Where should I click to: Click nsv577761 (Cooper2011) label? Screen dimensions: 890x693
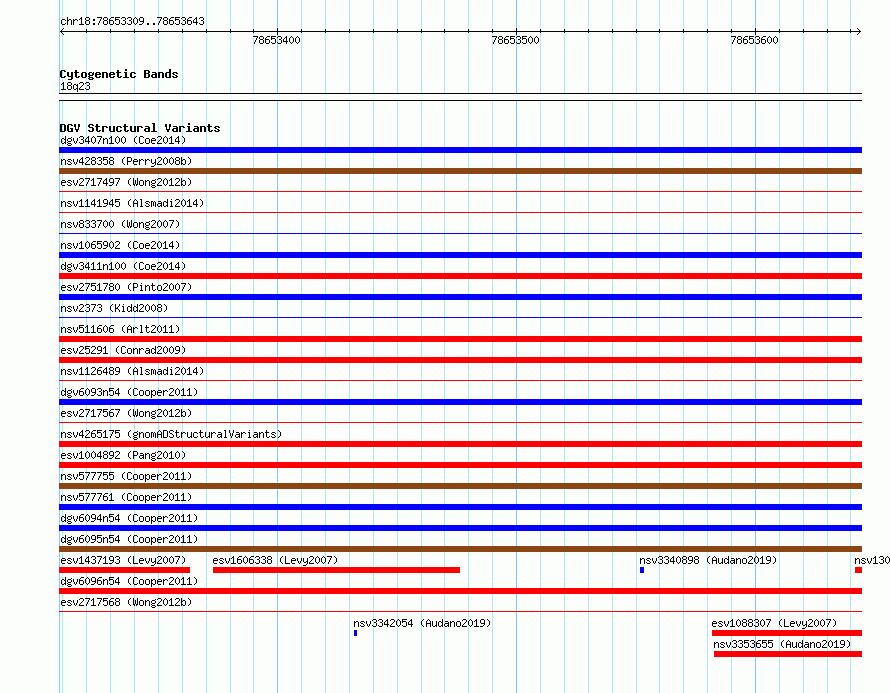[126, 497]
